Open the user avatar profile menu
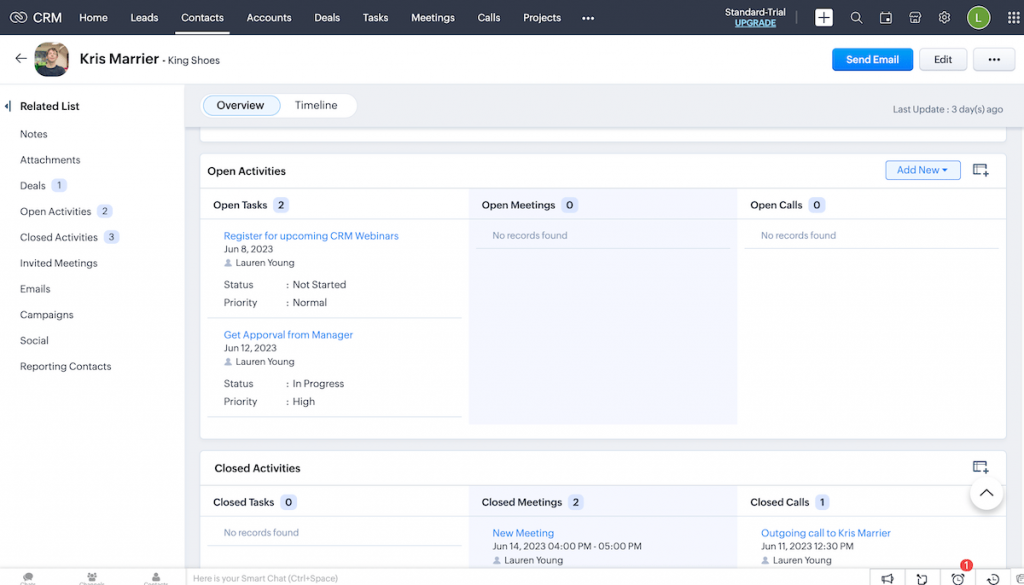This screenshot has width=1024, height=585. click(x=978, y=17)
